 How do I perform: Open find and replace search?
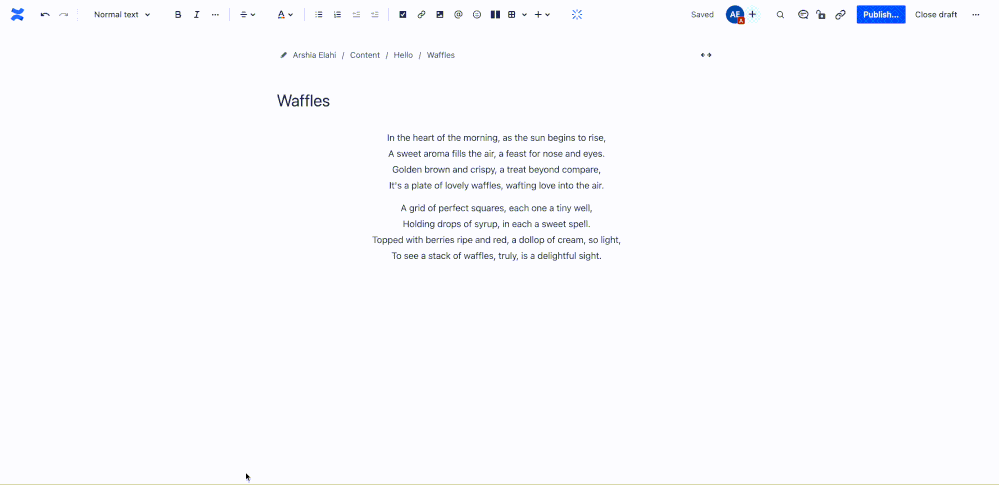pos(780,15)
